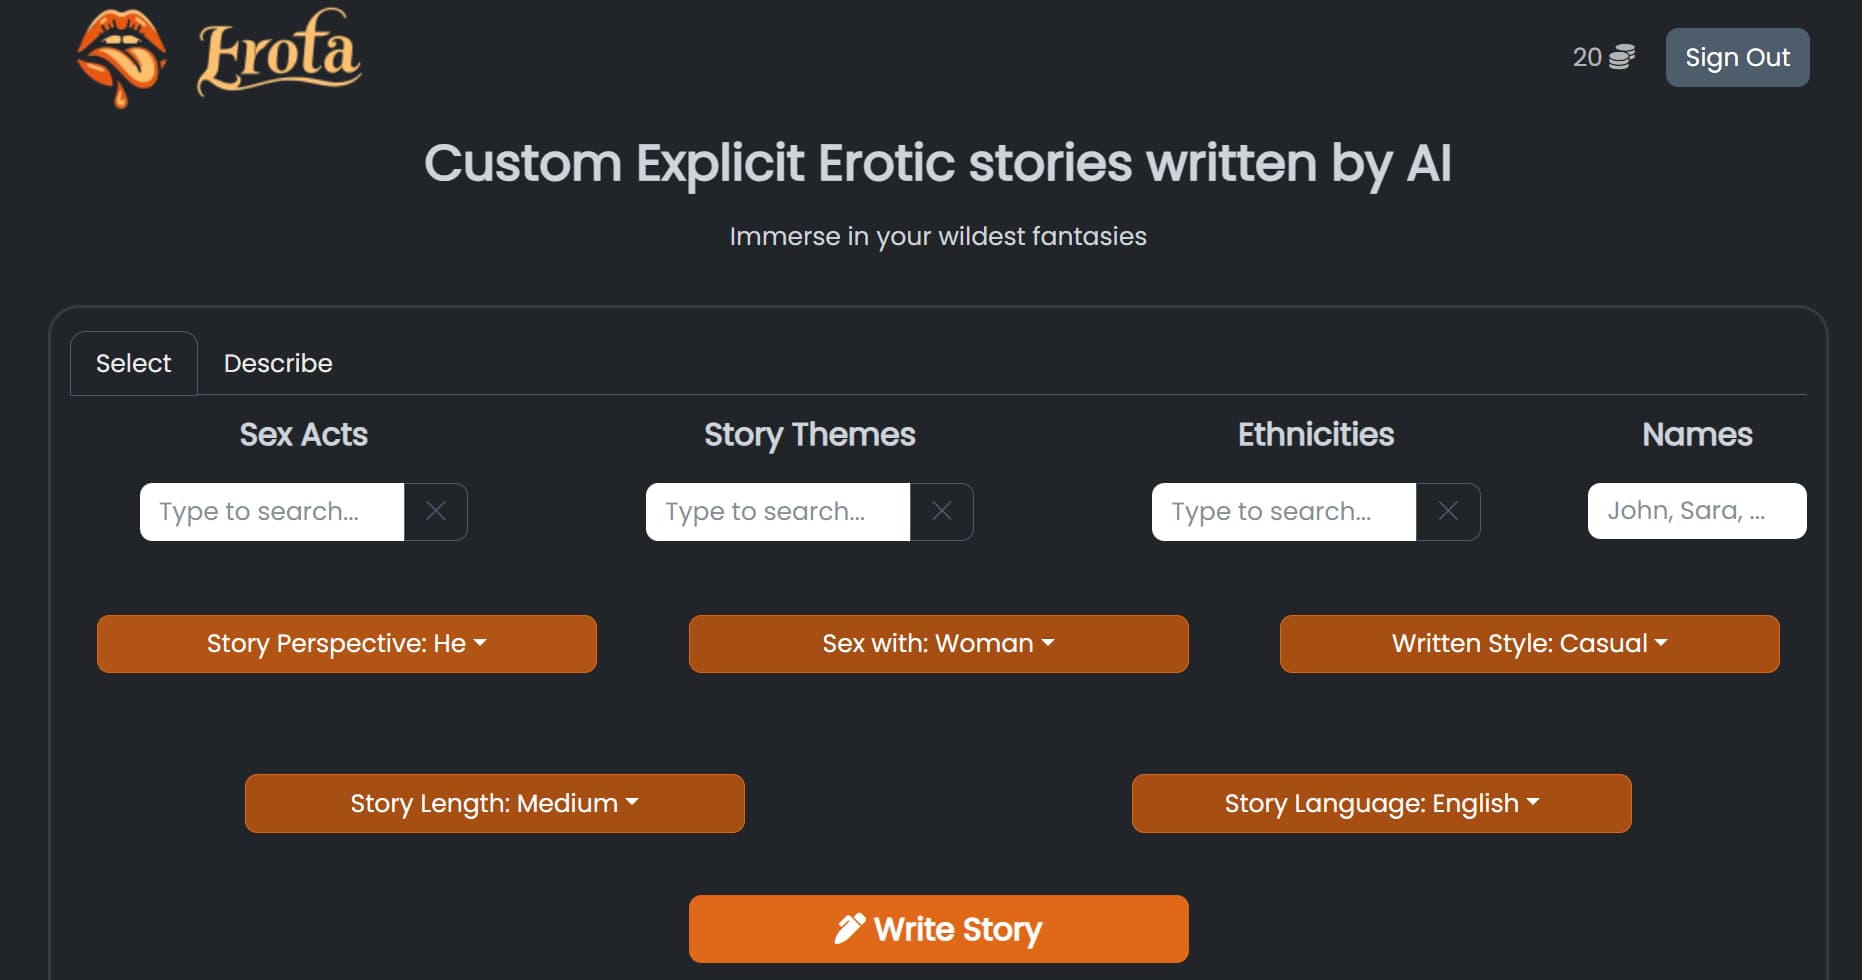Click the Story Themes heading
Image resolution: width=1862 pixels, height=980 pixels.
[x=810, y=435]
